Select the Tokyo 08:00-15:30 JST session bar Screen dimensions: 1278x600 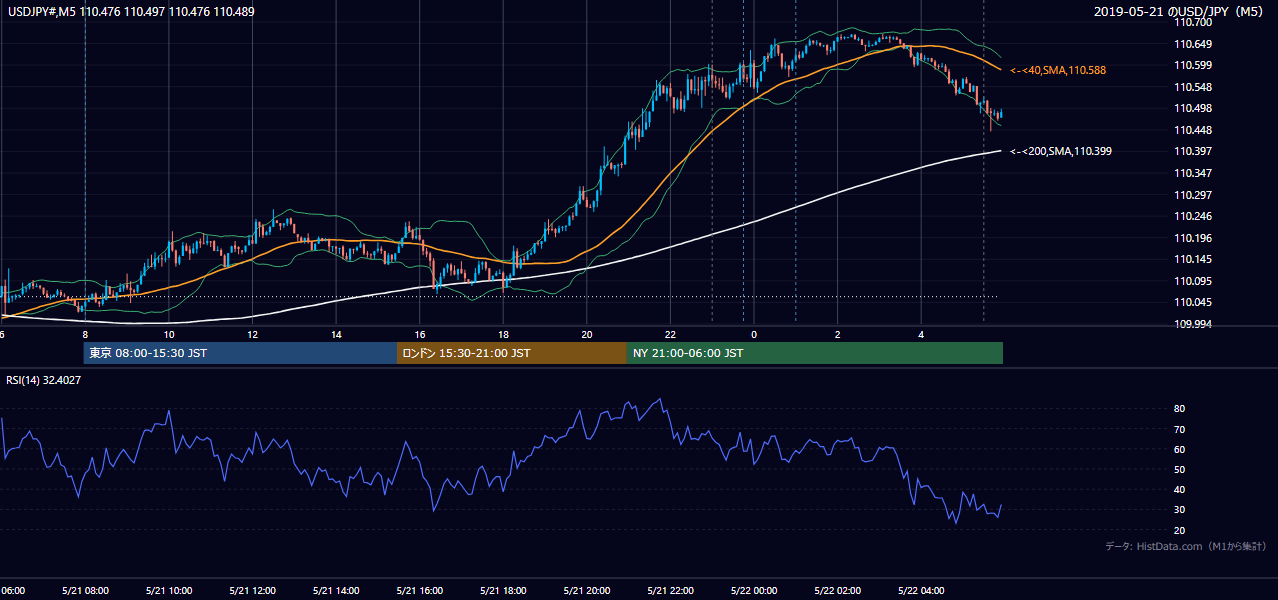click(241, 353)
